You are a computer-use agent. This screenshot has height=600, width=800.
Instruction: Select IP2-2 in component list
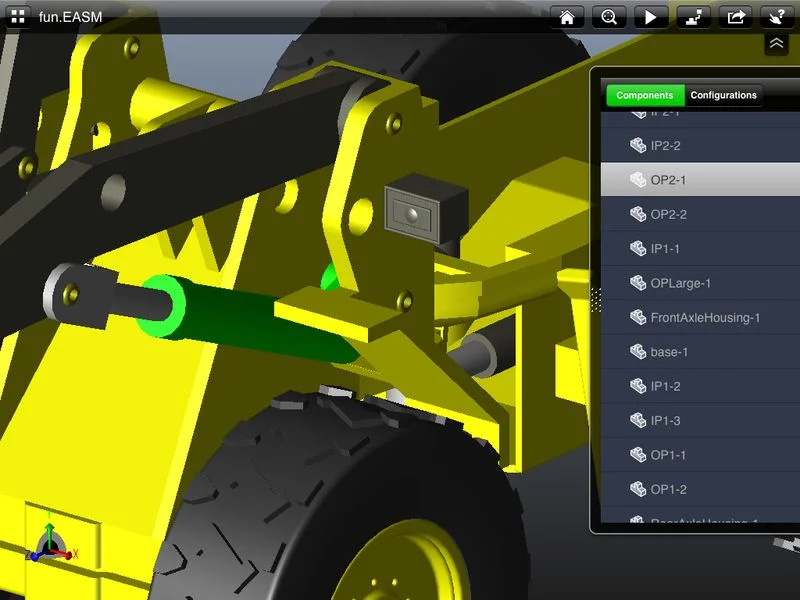pyautogui.click(x=665, y=146)
